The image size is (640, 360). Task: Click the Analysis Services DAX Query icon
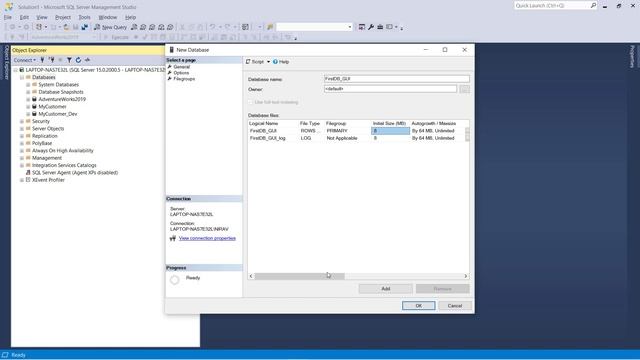pyautogui.click(x=170, y=27)
